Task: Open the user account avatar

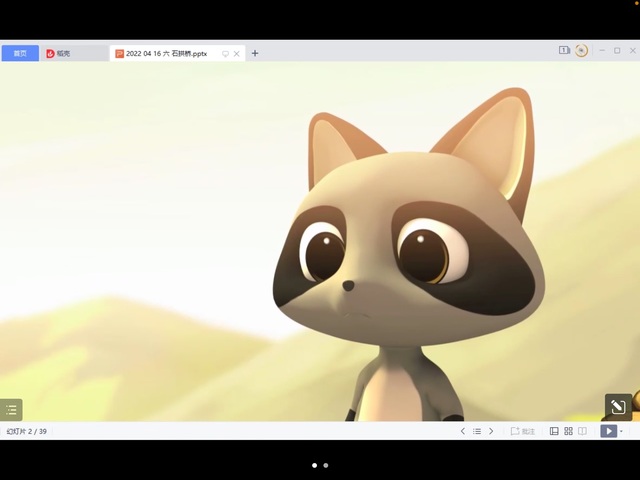Action: 581,50
